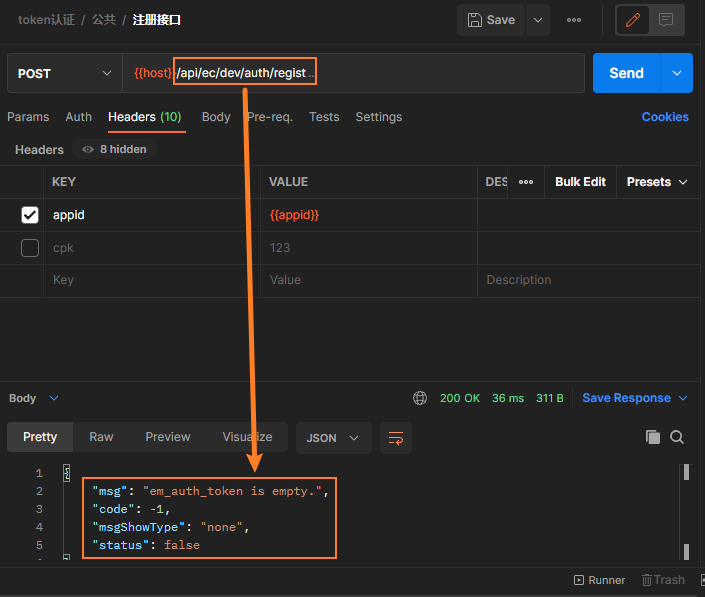
Task: Open the Cookies link
Action: 665,117
